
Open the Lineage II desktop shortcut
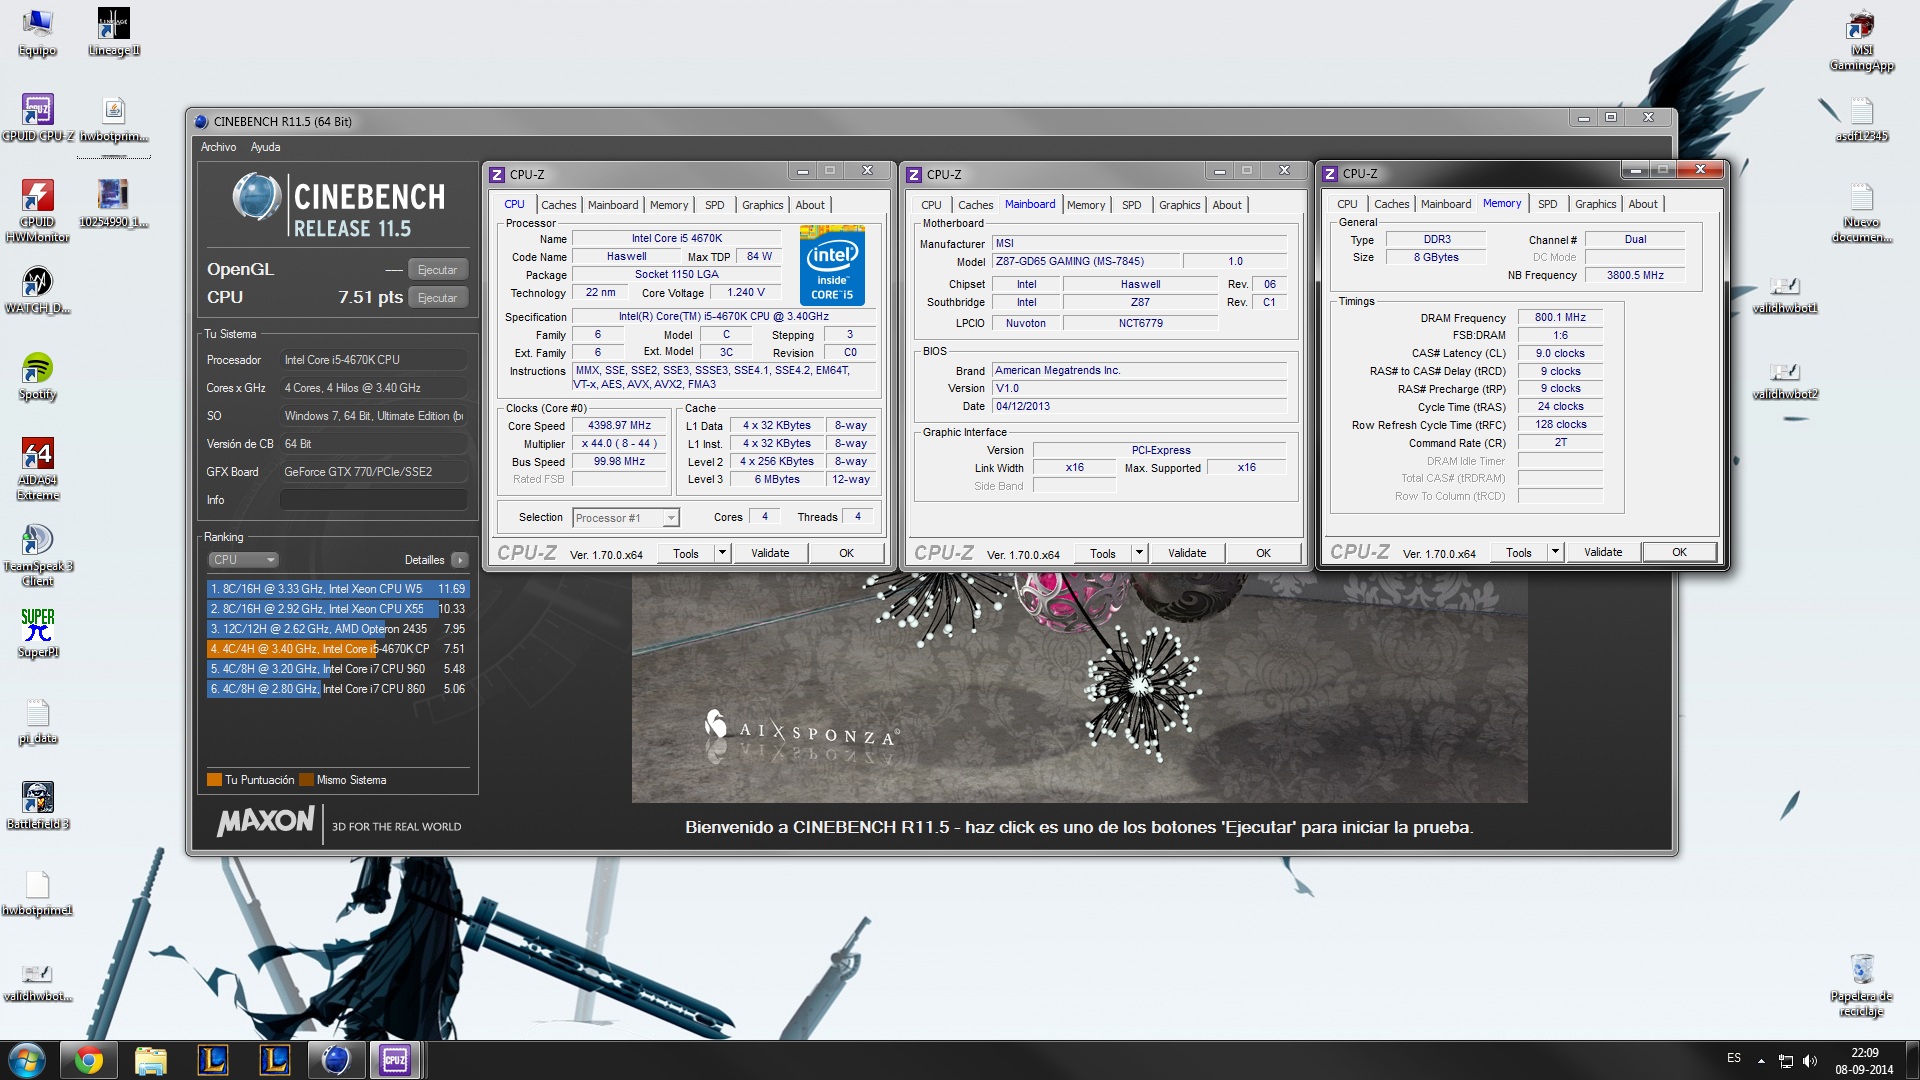click(114, 32)
